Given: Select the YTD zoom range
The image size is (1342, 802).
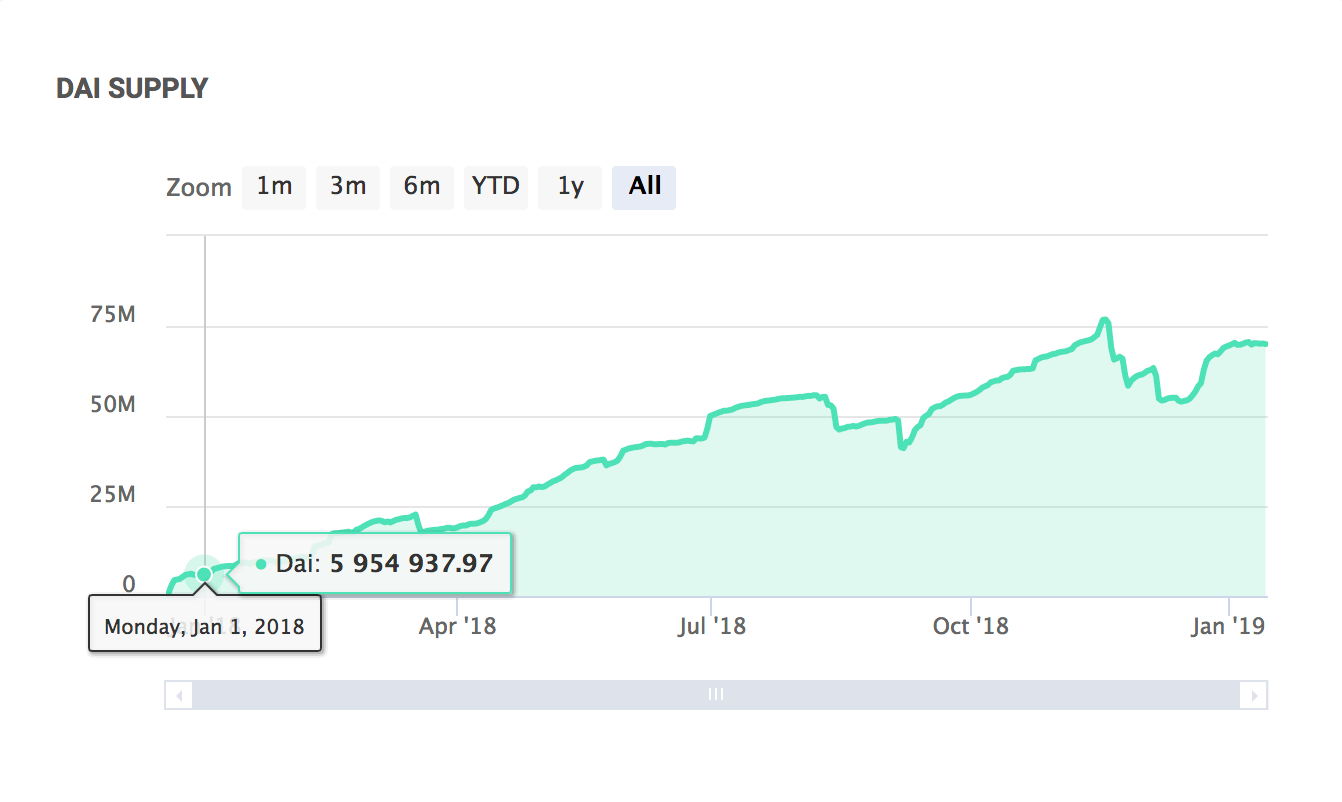Looking at the screenshot, I should coord(496,187).
